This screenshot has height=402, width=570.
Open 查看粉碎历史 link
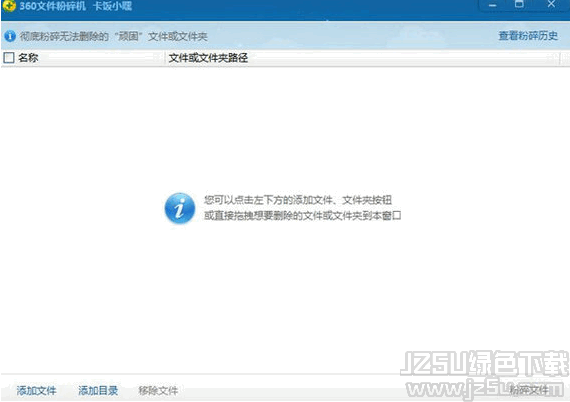528,36
